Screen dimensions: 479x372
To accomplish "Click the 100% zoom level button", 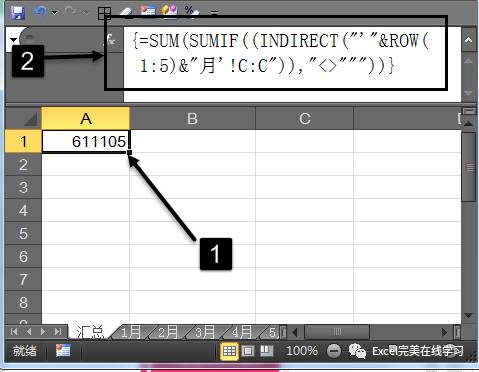I will pos(302,351).
